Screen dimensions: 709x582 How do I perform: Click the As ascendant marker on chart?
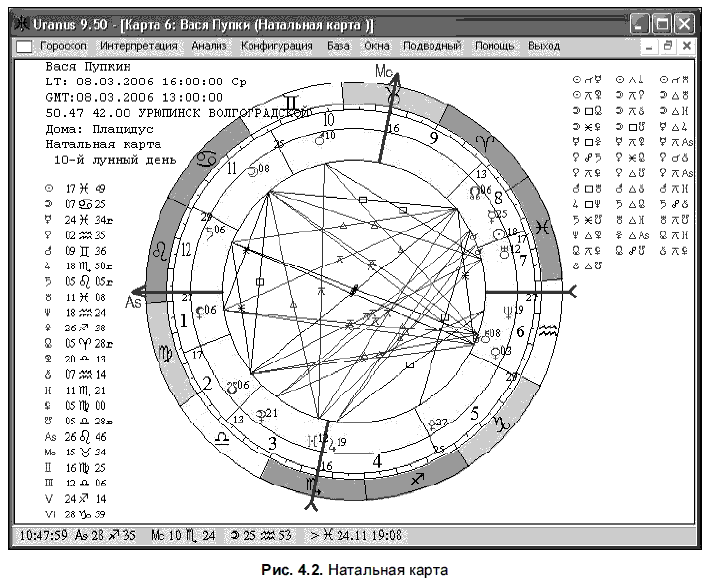(x=130, y=299)
